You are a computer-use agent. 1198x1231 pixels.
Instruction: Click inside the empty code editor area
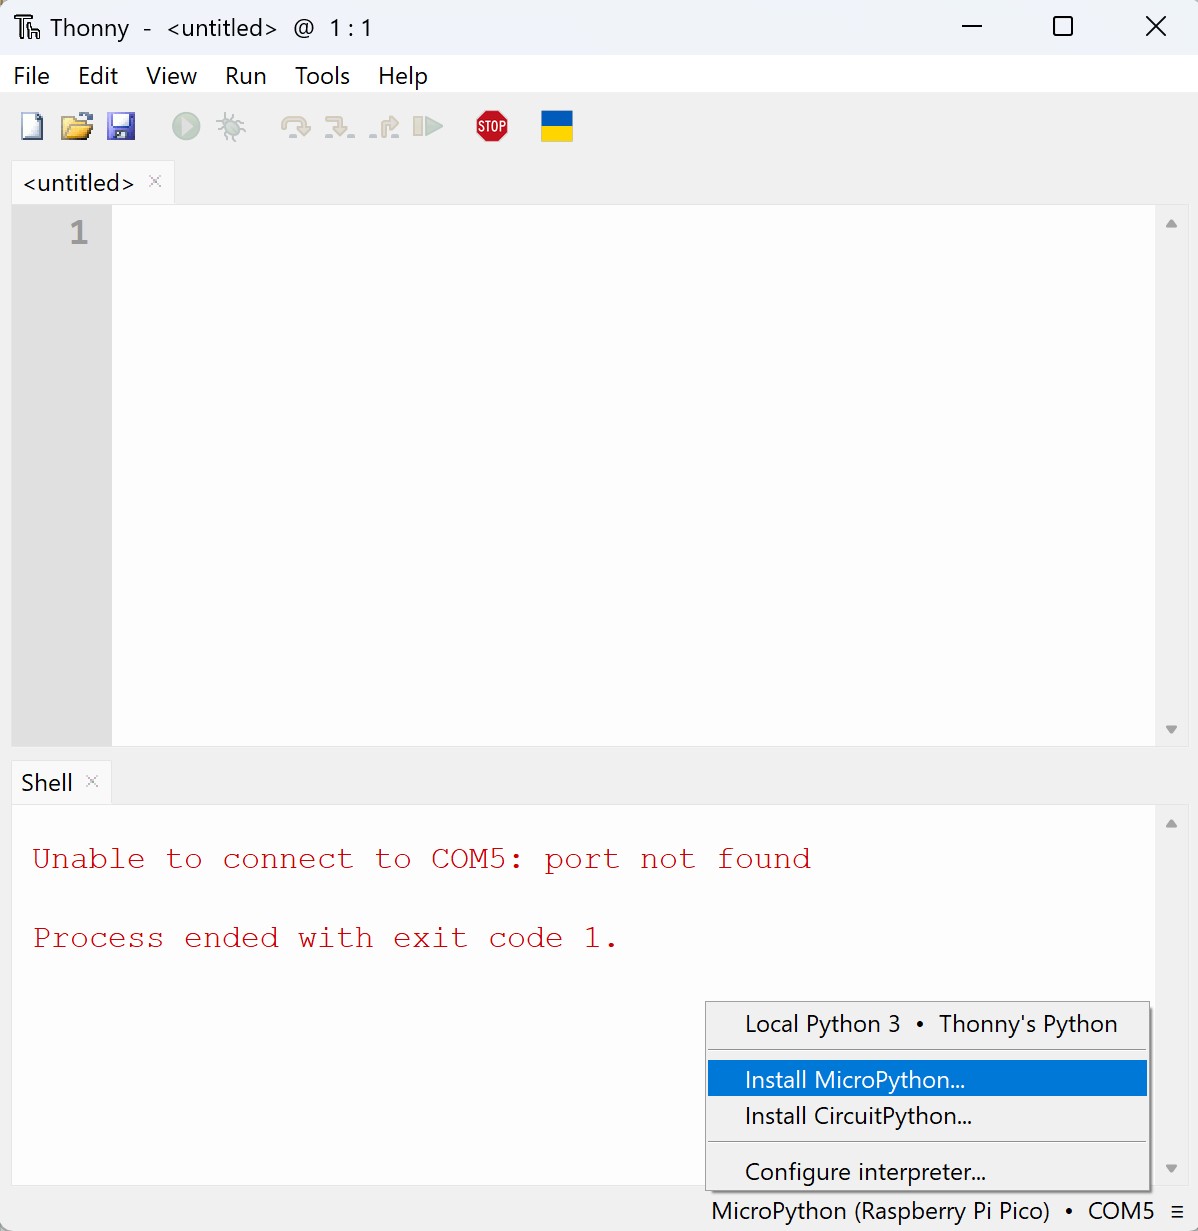click(x=633, y=475)
